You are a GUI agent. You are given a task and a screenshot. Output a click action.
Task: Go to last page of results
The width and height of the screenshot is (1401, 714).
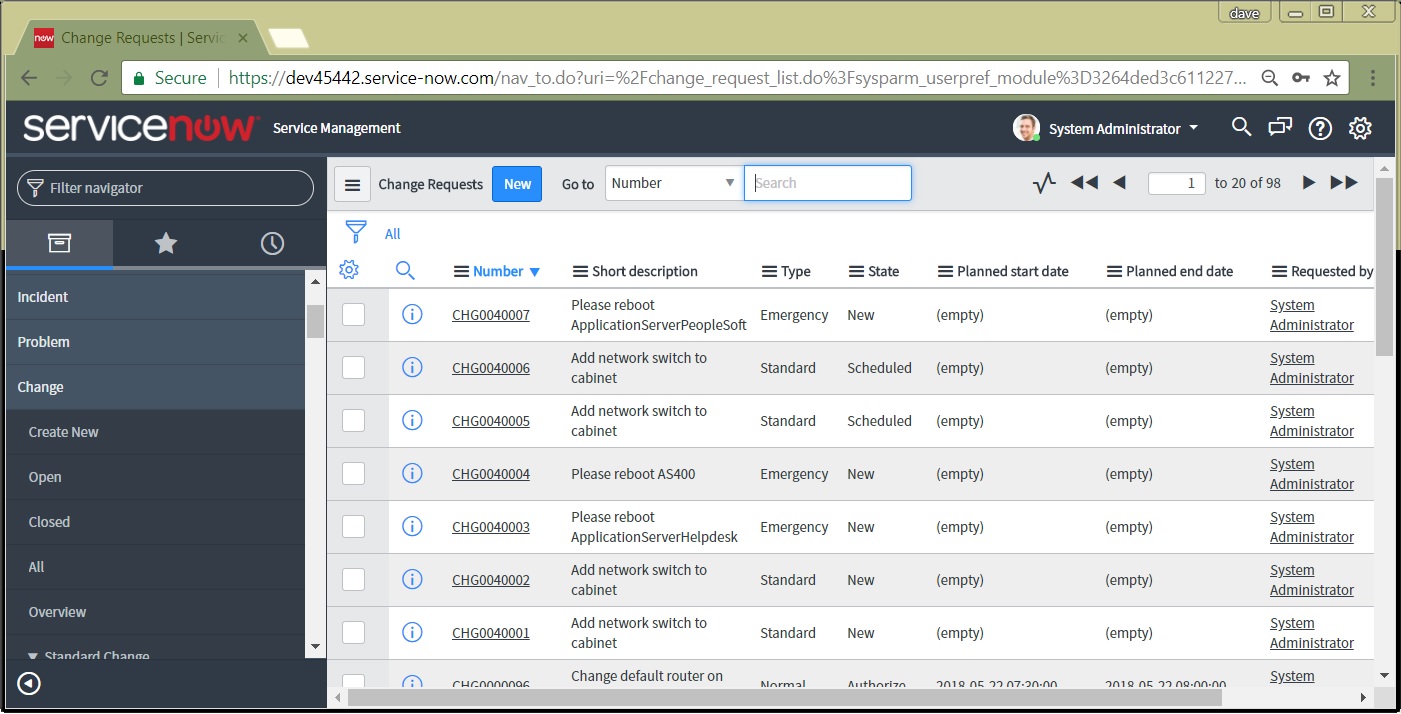[1344, 183]
